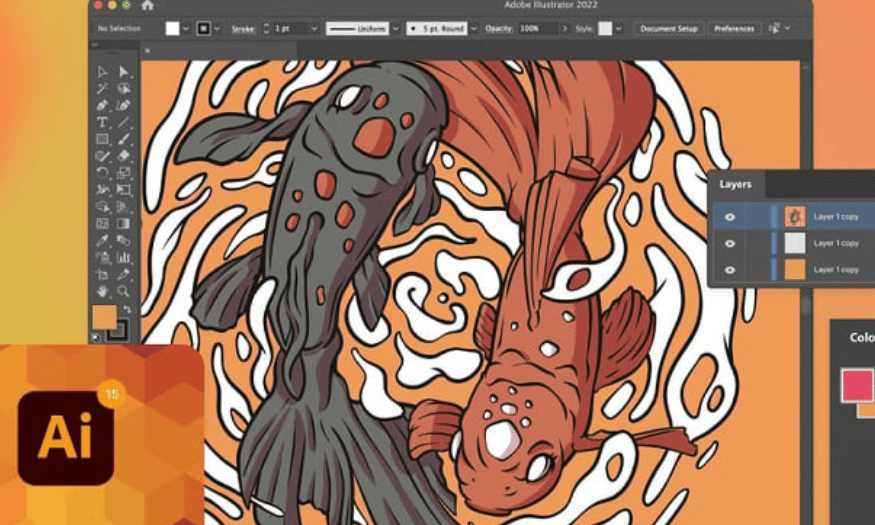Open the Opacity panel link
This screenshot has width=875, height=525.
[498, 28]
